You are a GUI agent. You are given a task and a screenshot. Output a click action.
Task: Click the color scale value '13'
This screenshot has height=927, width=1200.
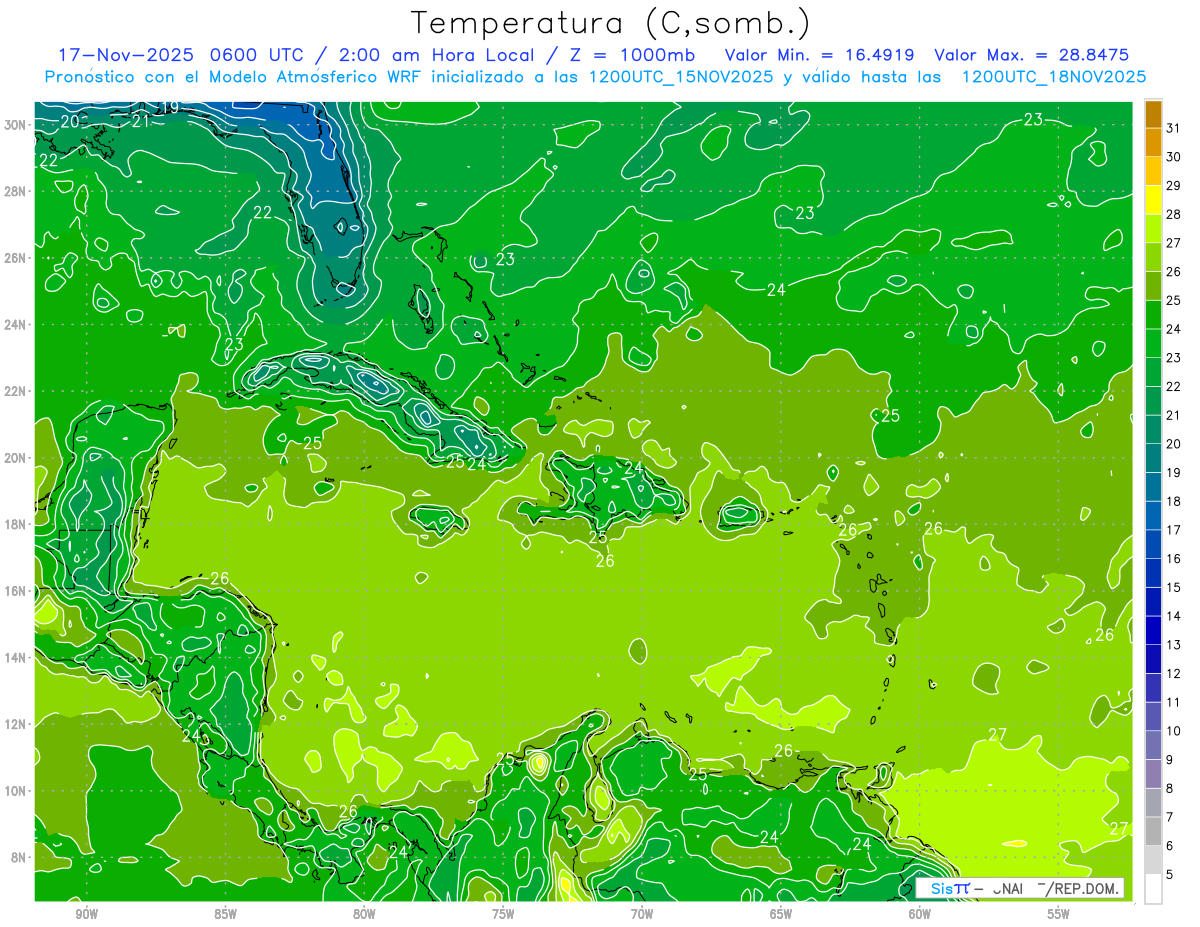point(1174,645)
